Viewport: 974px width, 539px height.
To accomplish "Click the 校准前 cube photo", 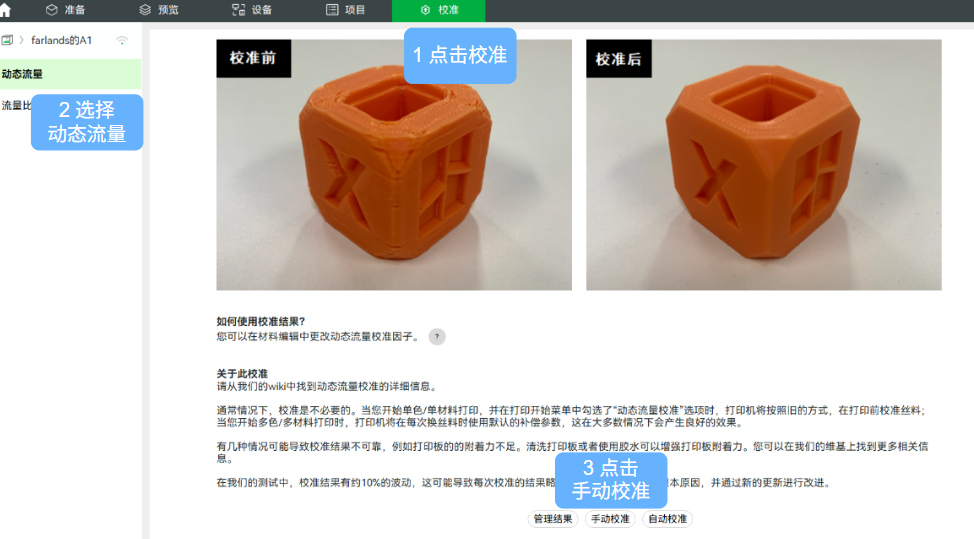I will pyautogui.click(x=394, y=165).
